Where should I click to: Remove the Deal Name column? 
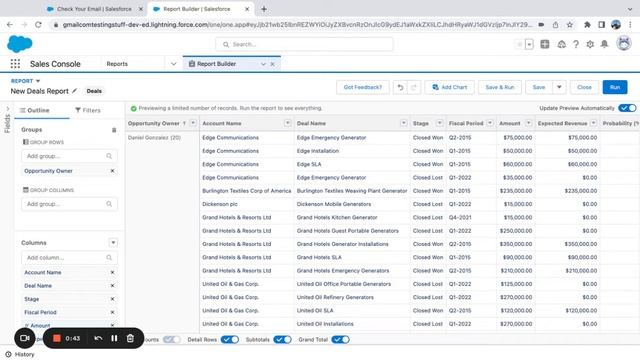[112, 286]
